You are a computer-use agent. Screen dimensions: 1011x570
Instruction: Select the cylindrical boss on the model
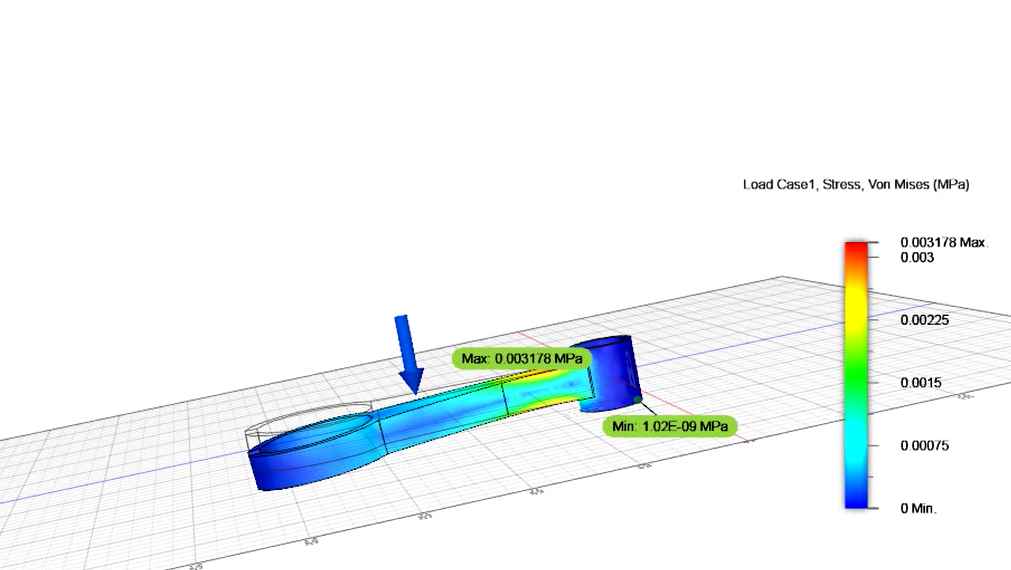(609, 373)
